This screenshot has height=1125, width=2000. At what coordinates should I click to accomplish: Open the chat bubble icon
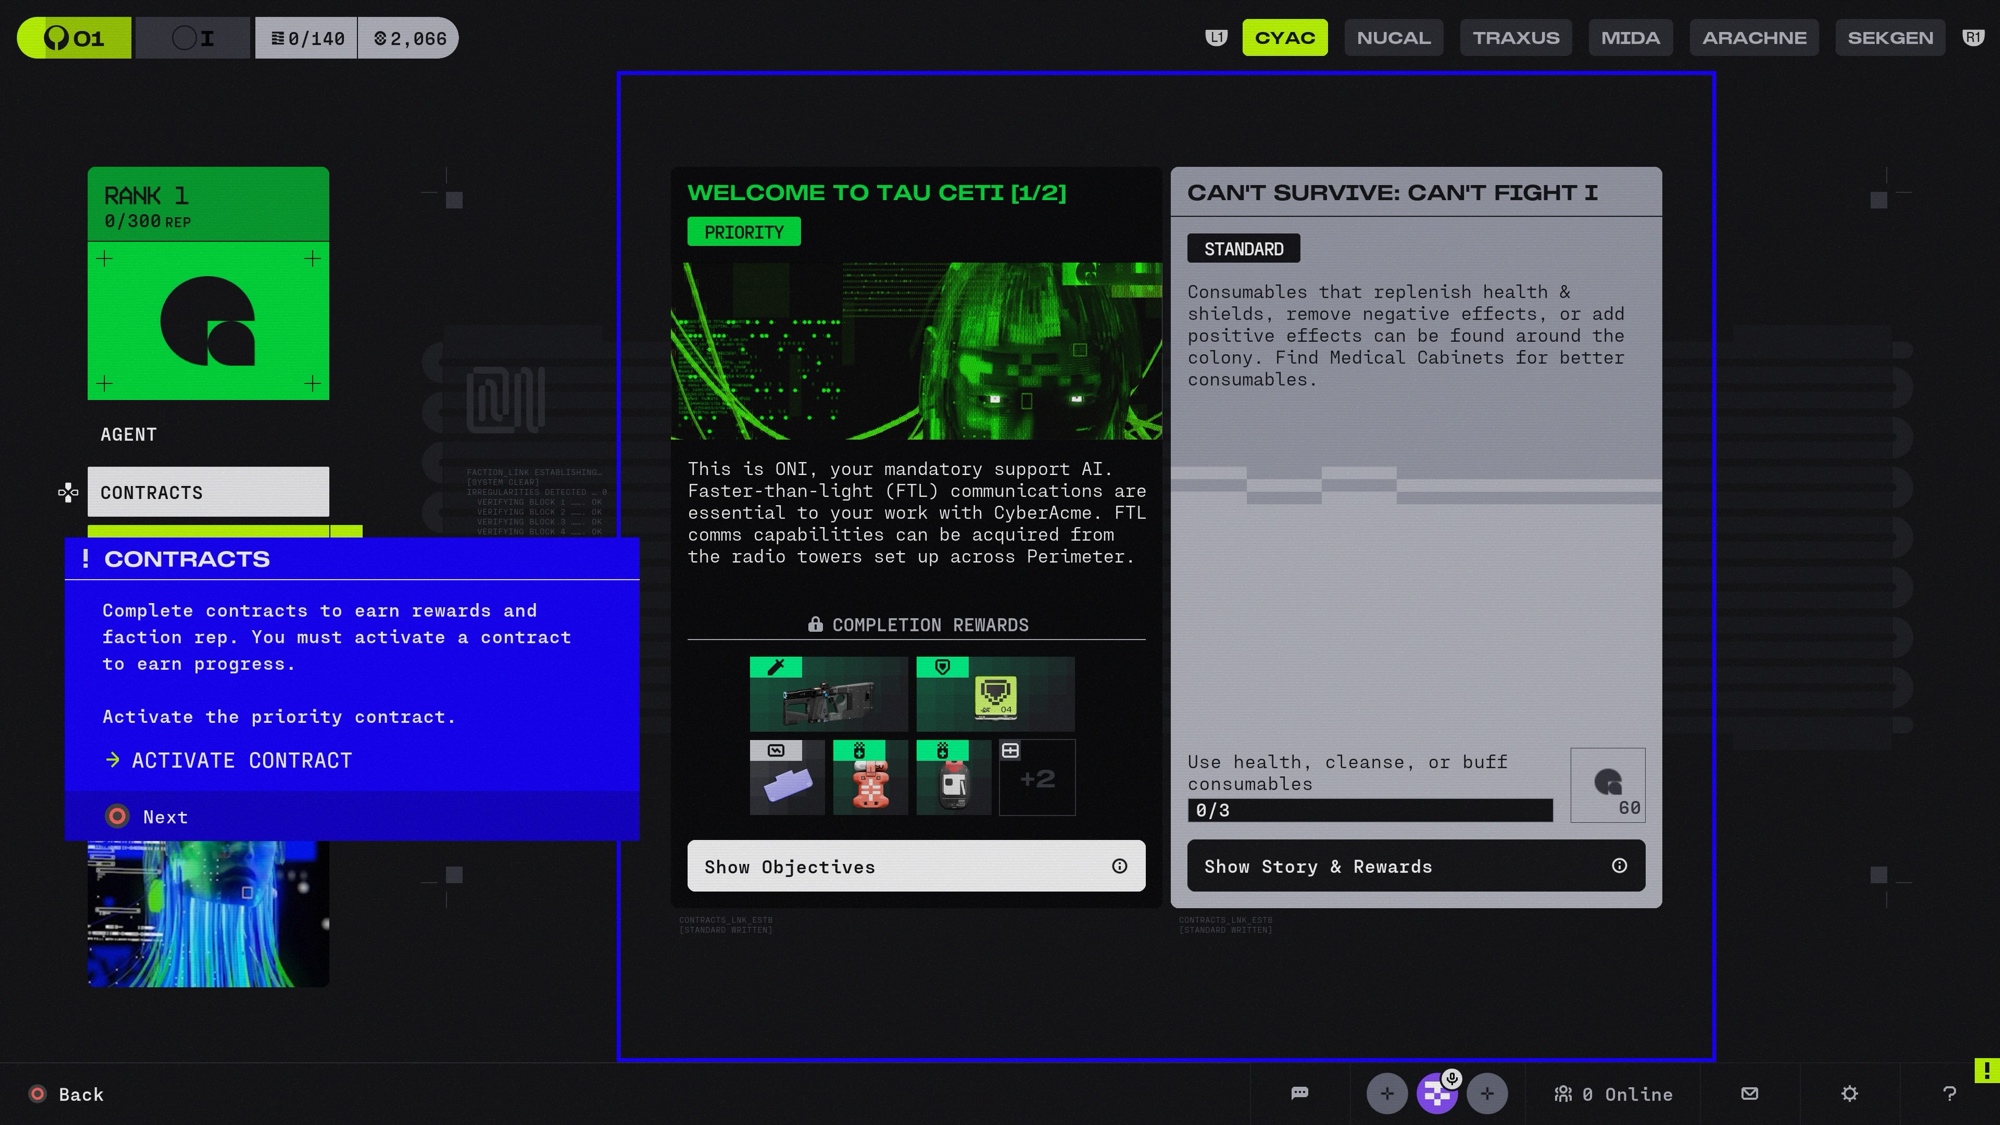pos(1299,1093)
